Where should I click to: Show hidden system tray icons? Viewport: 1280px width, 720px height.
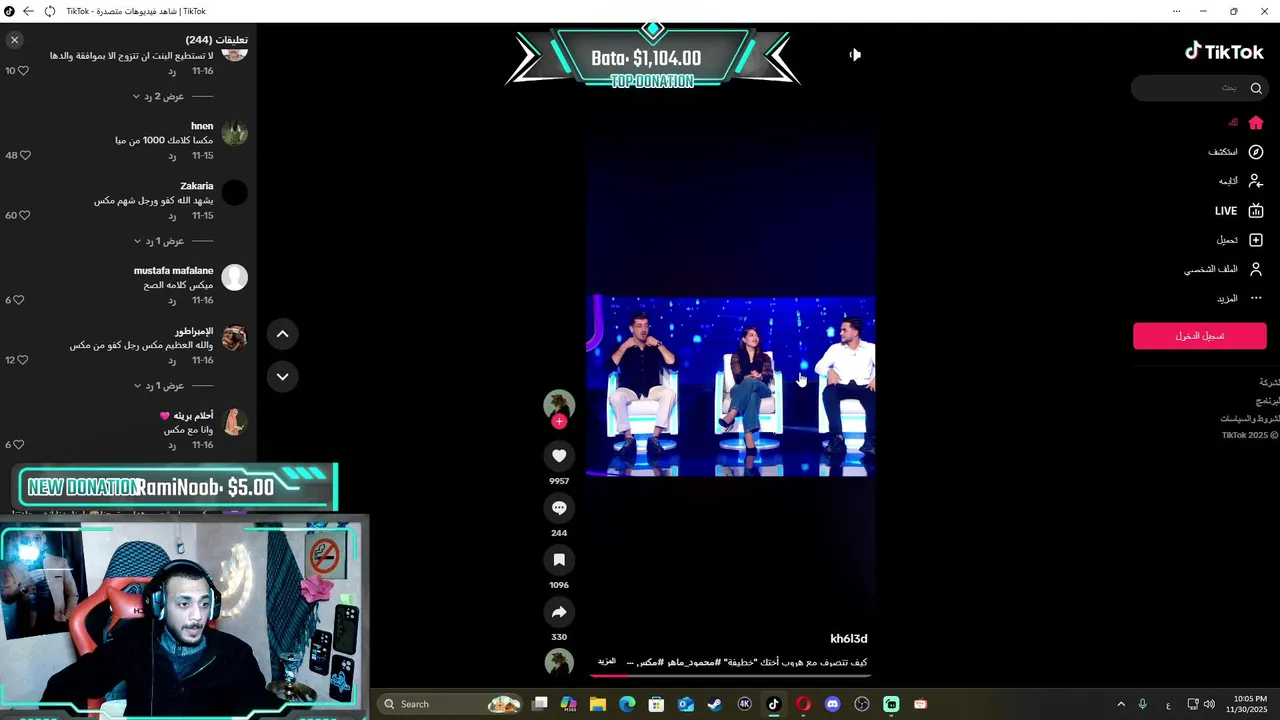click(1121, 704)
